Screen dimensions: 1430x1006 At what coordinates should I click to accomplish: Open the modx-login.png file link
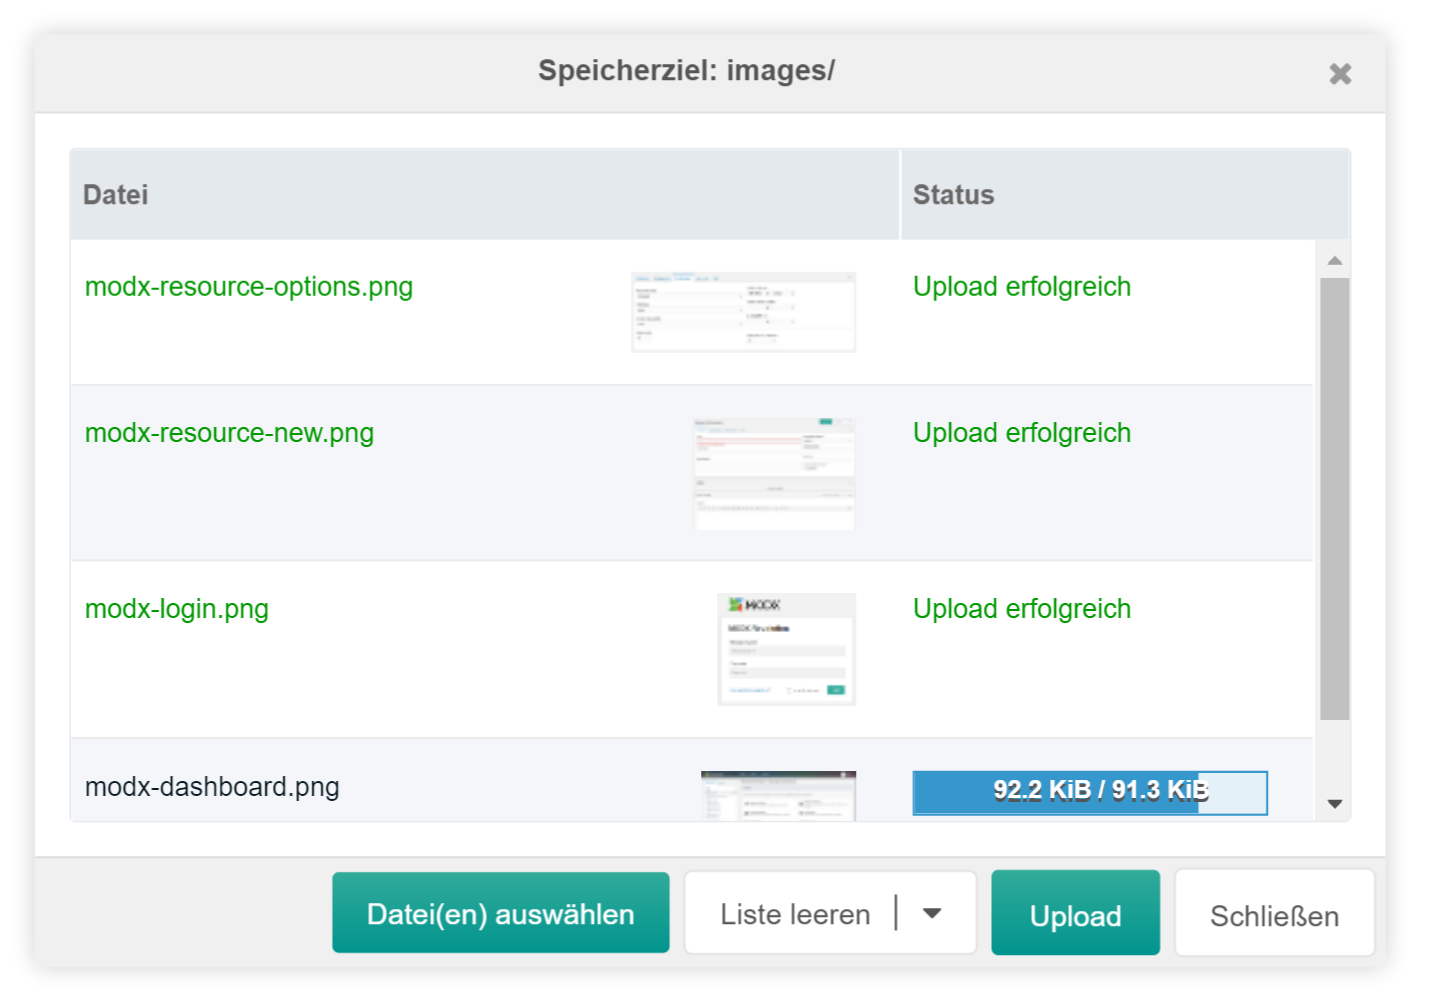[176, 609]
